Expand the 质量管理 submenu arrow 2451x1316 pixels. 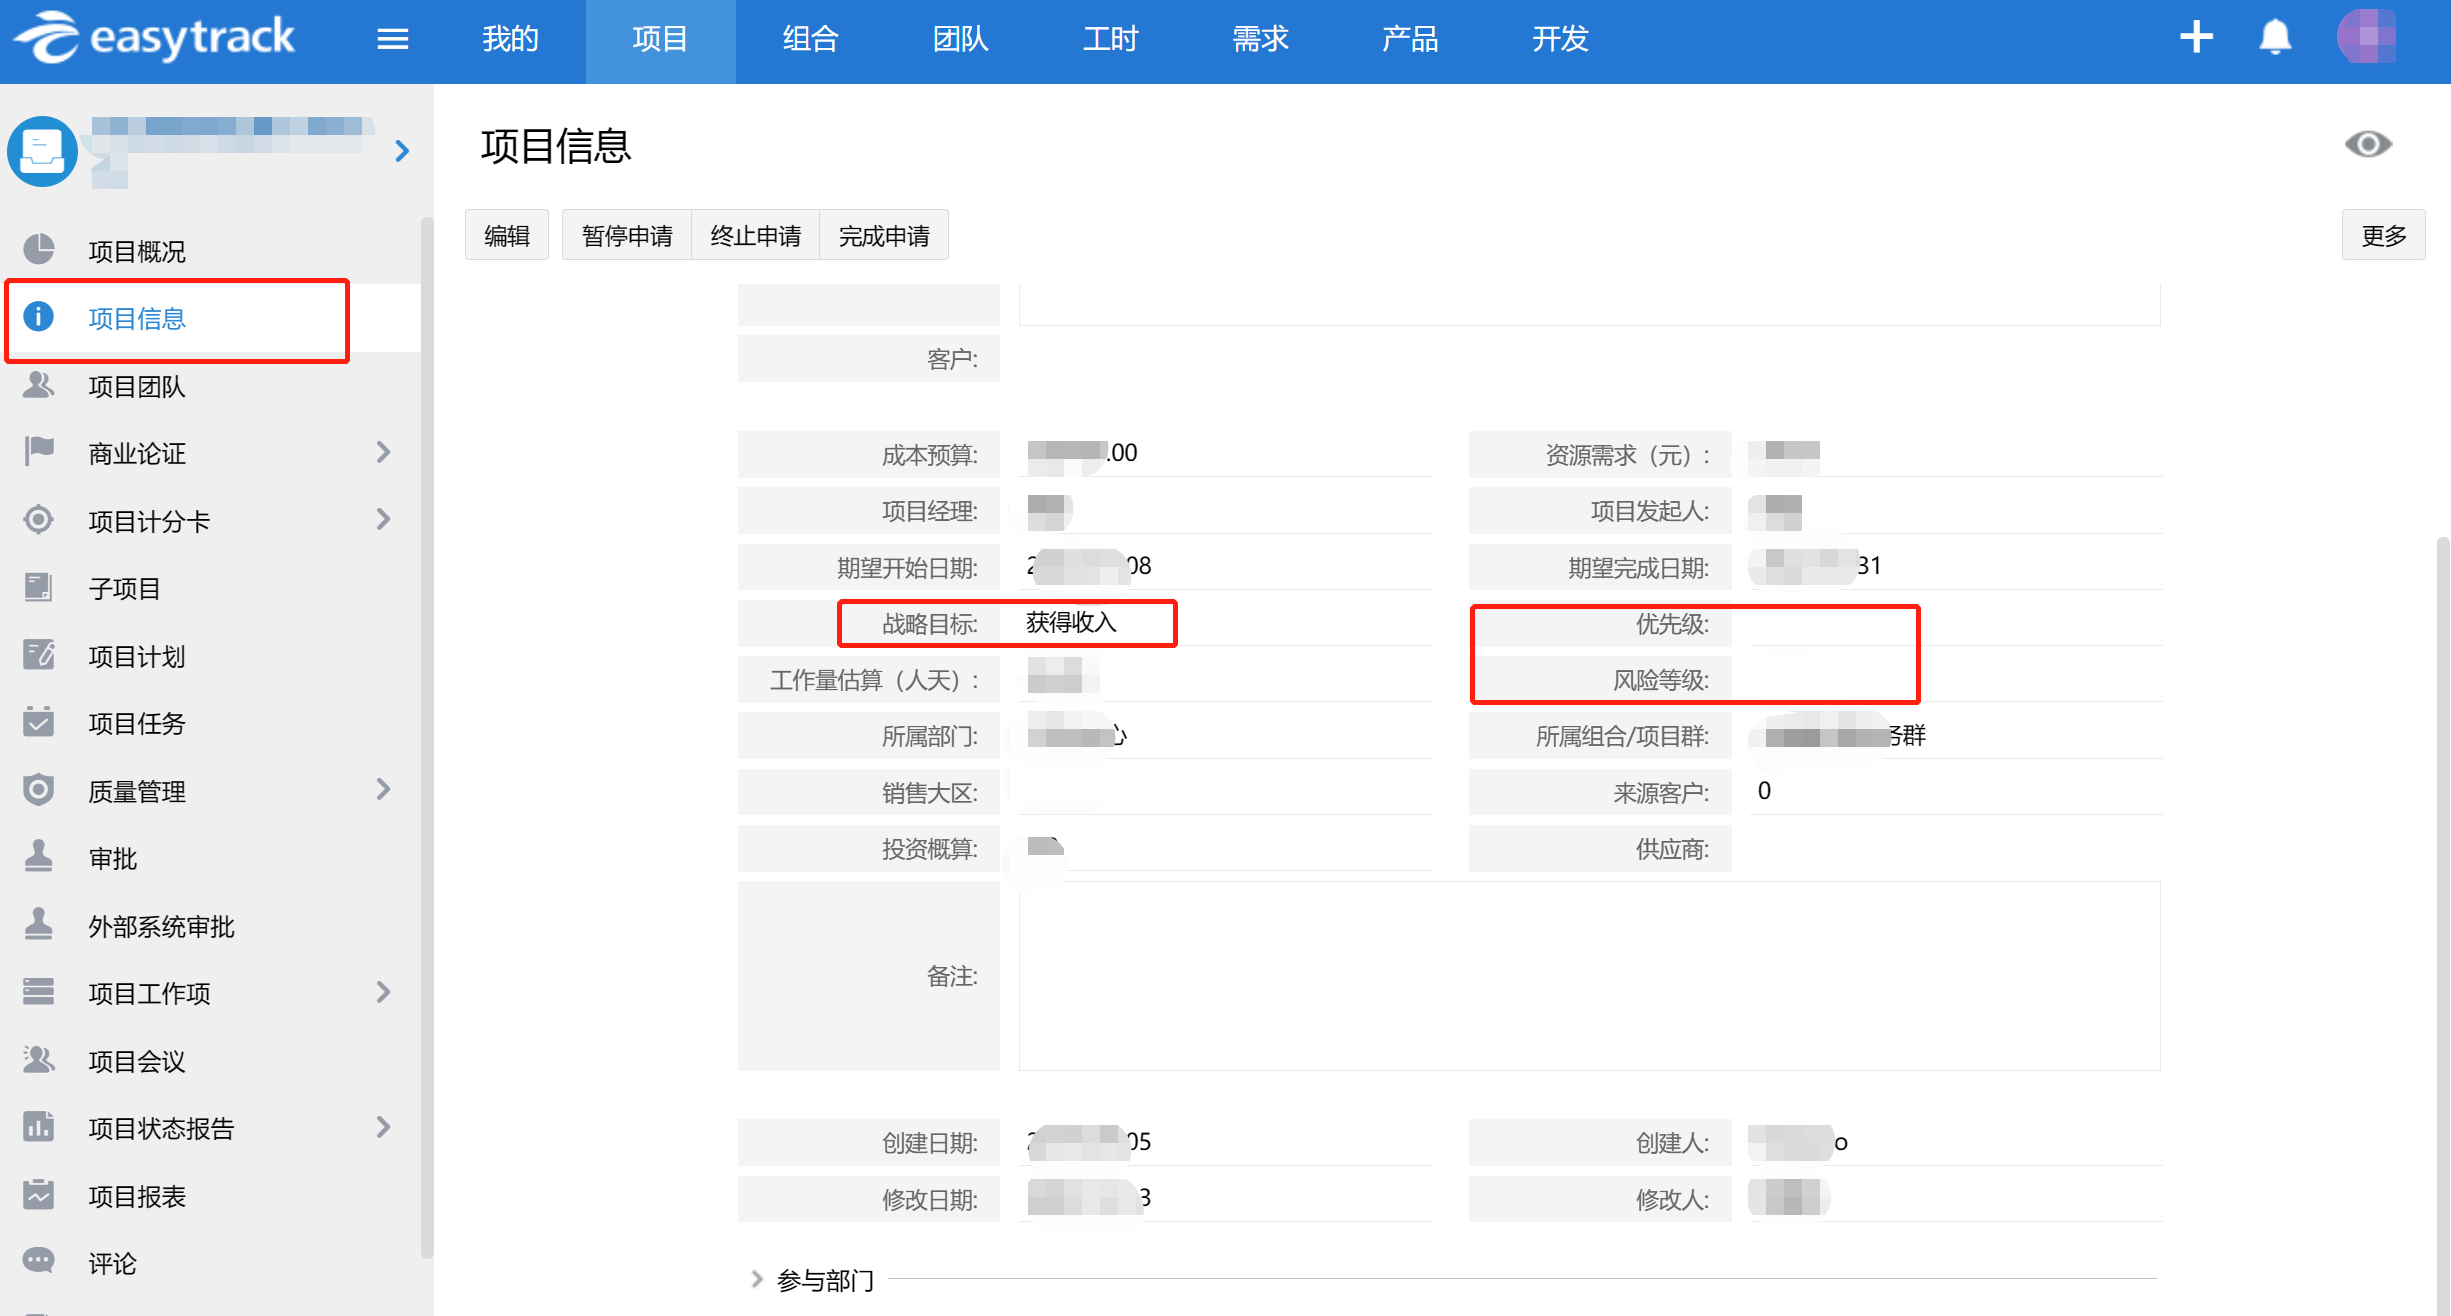pos(383,790)
